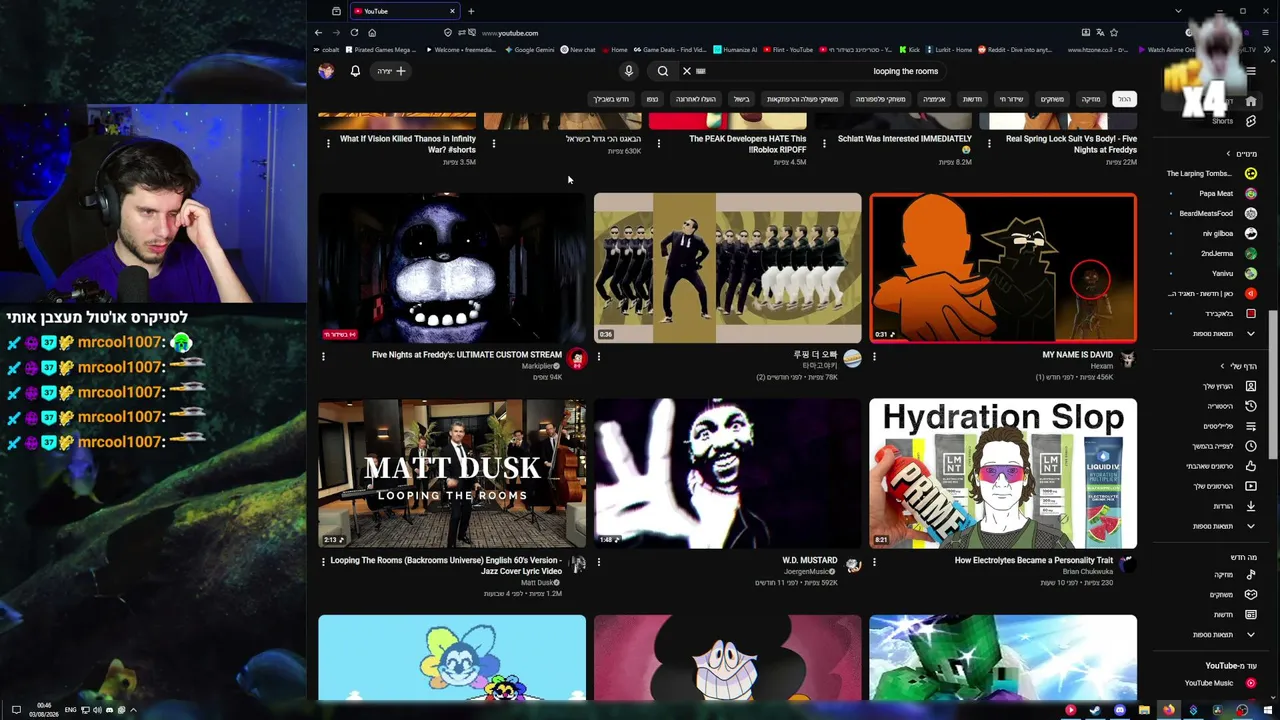Open the Shorts sidebar icon
Screen dimensions: 1280x720
1250,121
